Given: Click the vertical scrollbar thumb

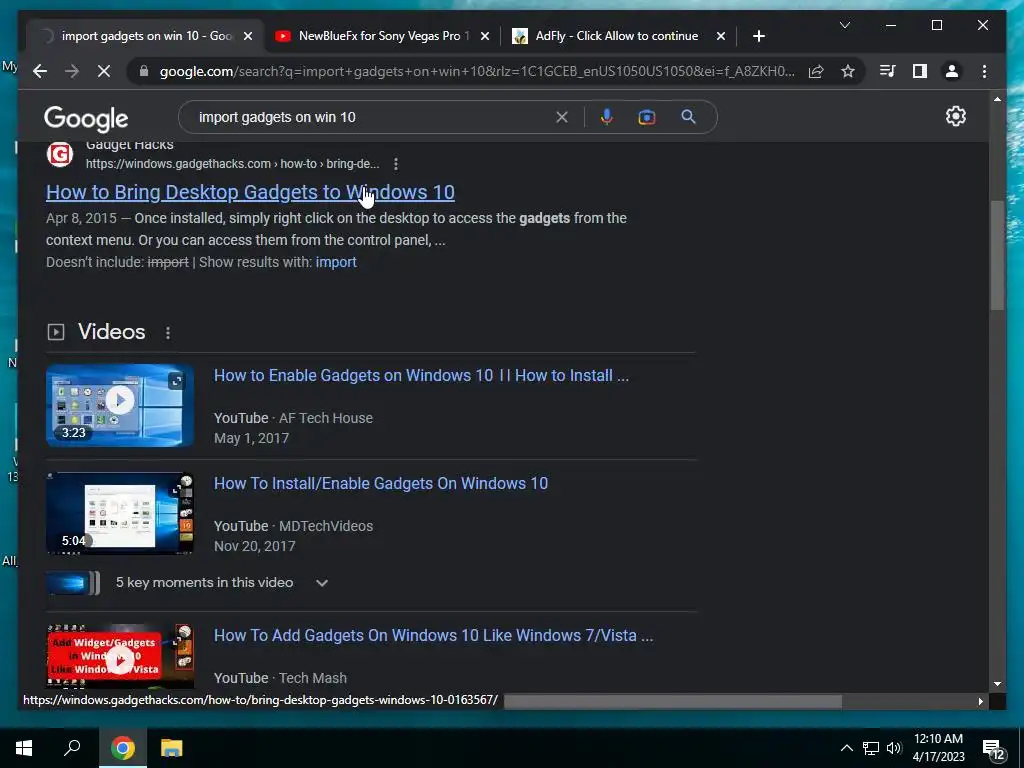Looking at the screenshot, I should [997, 255].
